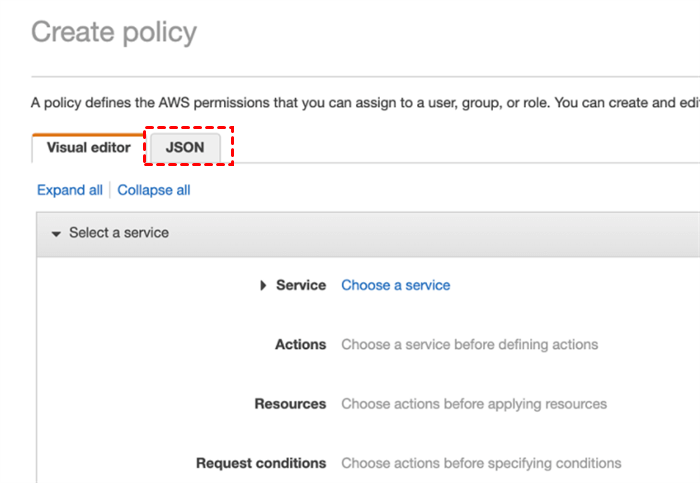The height and width of the screenshot is (483, 700).
Task: Switch to the JSON tab
Action: point(185,147)
